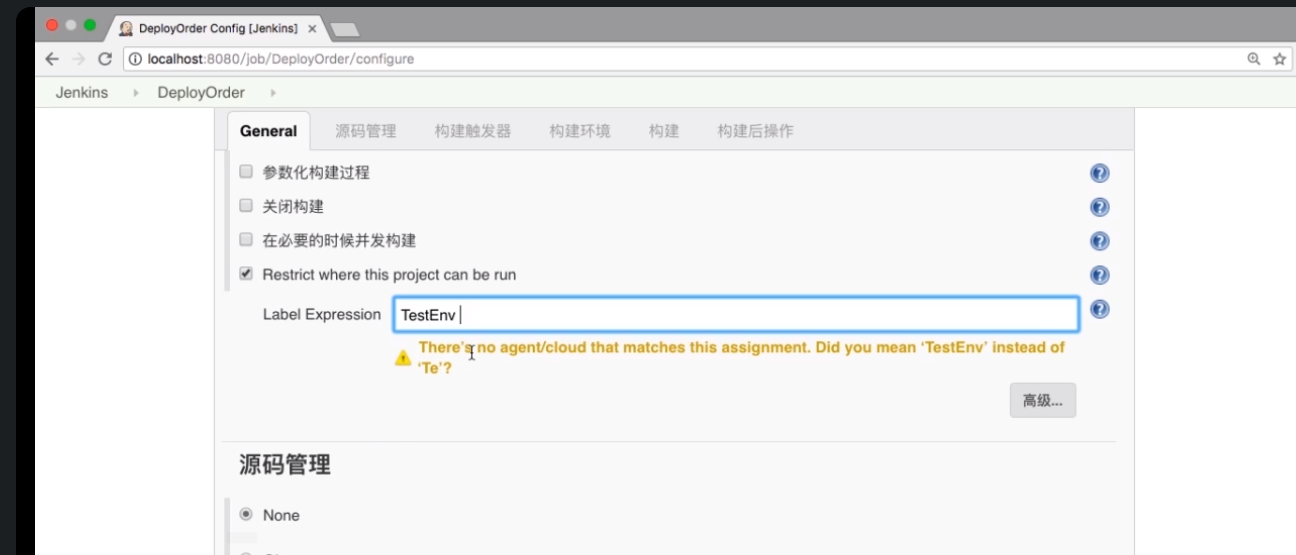Uncheck Restrict where this project can be run

[246, 274]
